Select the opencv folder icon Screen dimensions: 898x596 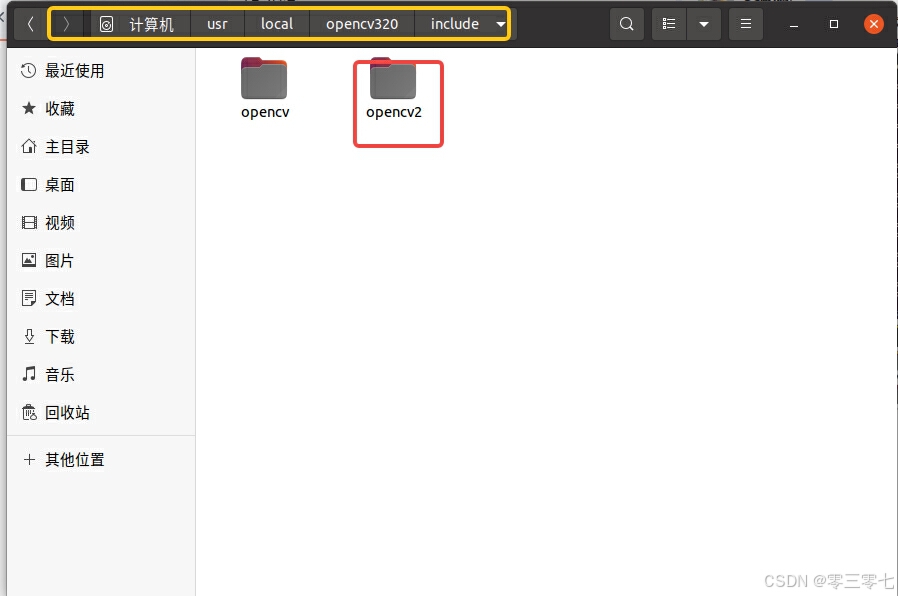pyautogui.click(x=264, y=78)
